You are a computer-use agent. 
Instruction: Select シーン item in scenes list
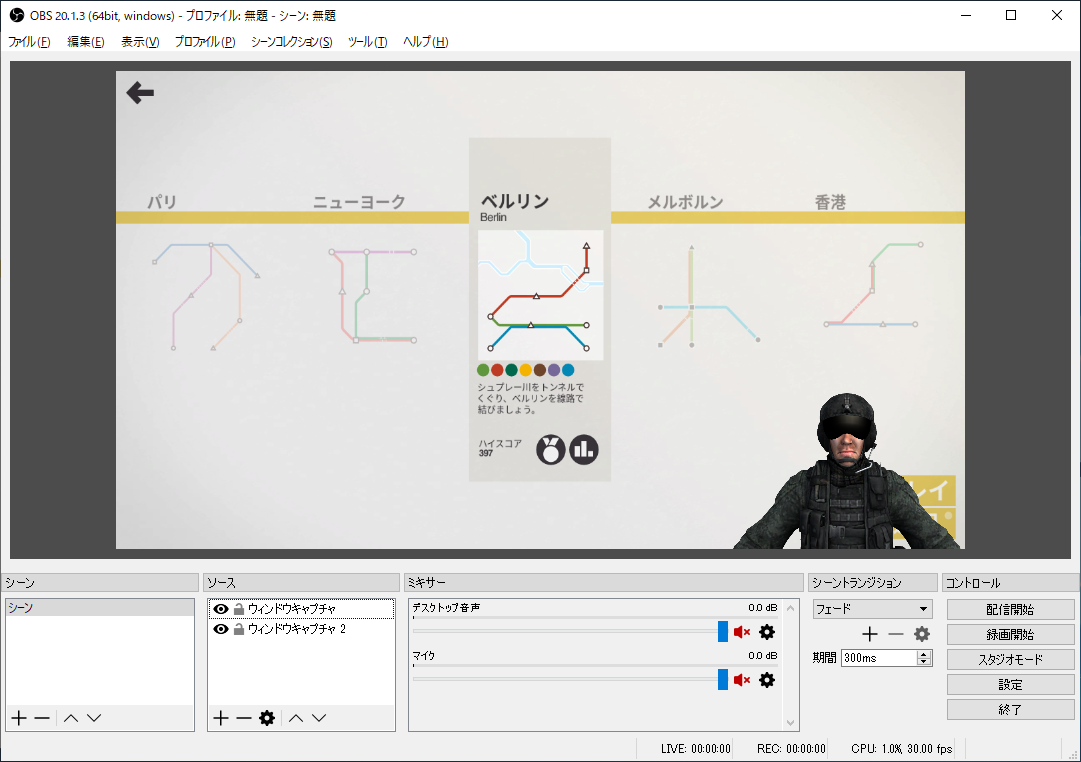(100, 608)
